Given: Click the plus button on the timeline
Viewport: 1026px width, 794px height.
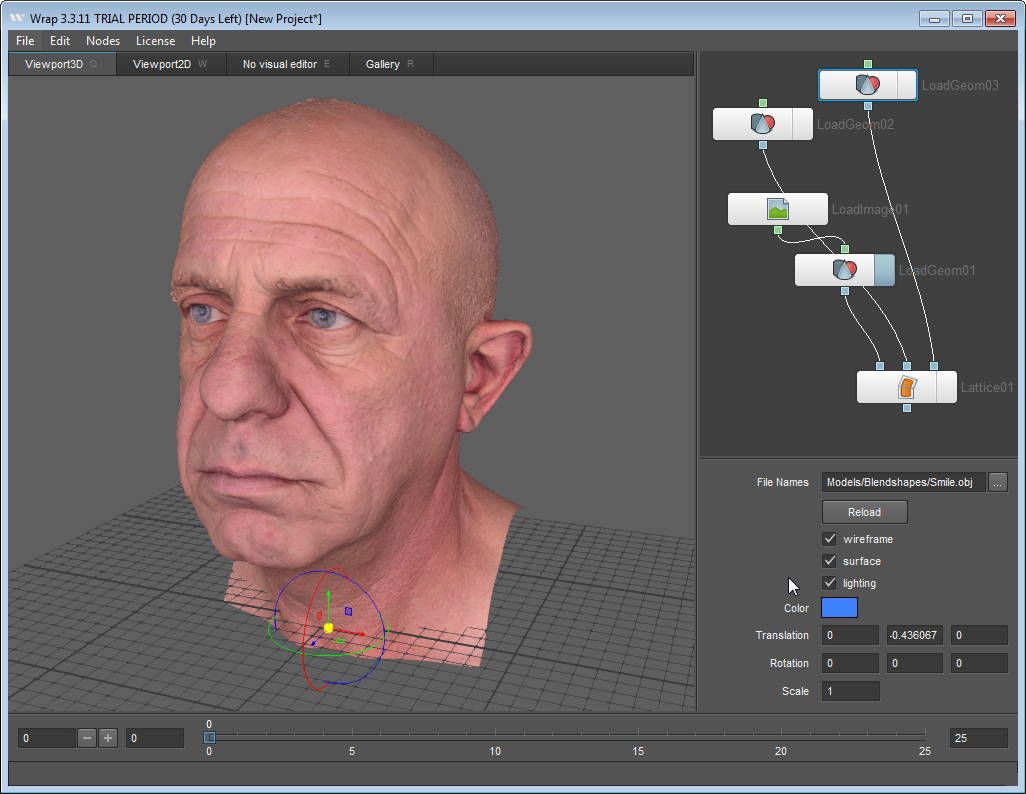Looking at the screenshot, I should coord(108,738).
